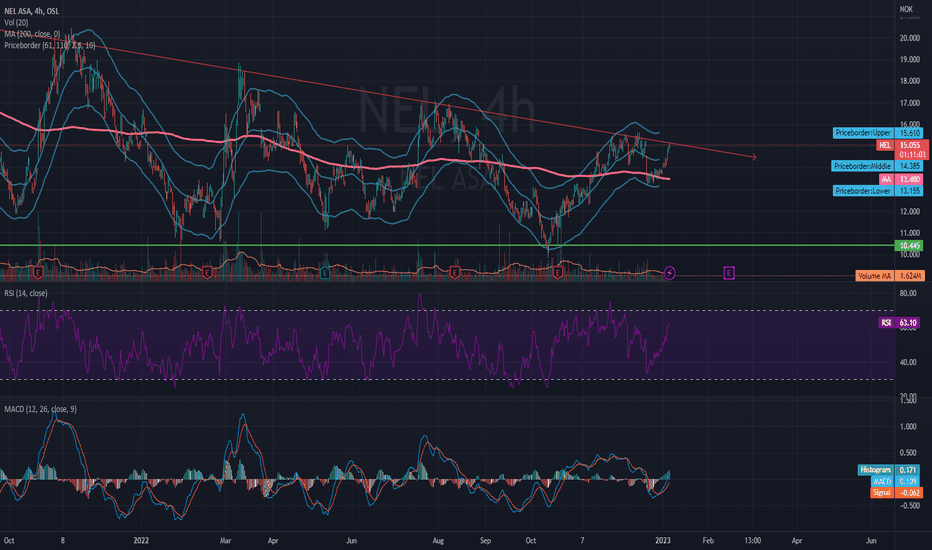Click the blue MACD value label
Screen dimensions: 932x550
895,481
